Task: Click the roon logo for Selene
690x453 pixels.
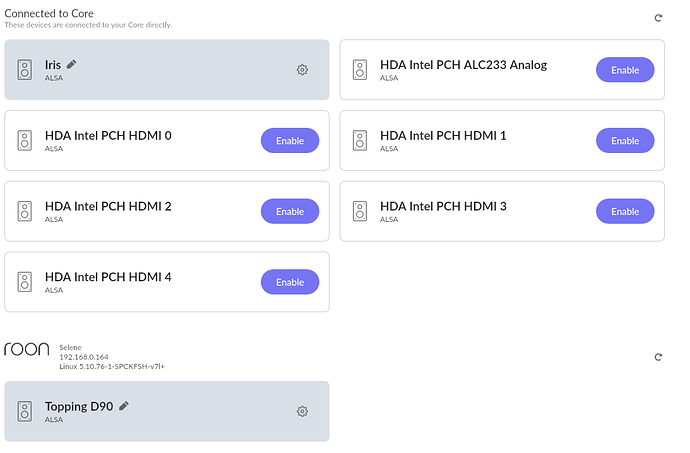Action: tap(27, 349)
